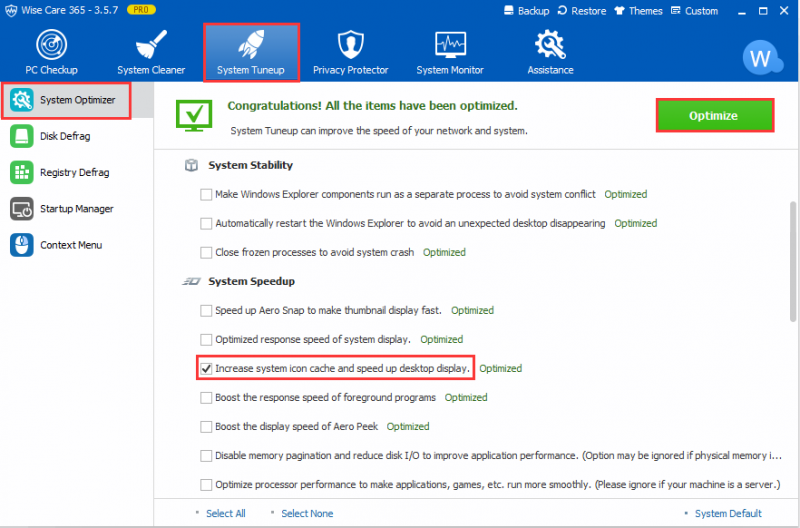Image resolution: width=800 pixels, height=528 pixels.
Task: Click Optimized status beside Aero Snap
Action: 472,311
